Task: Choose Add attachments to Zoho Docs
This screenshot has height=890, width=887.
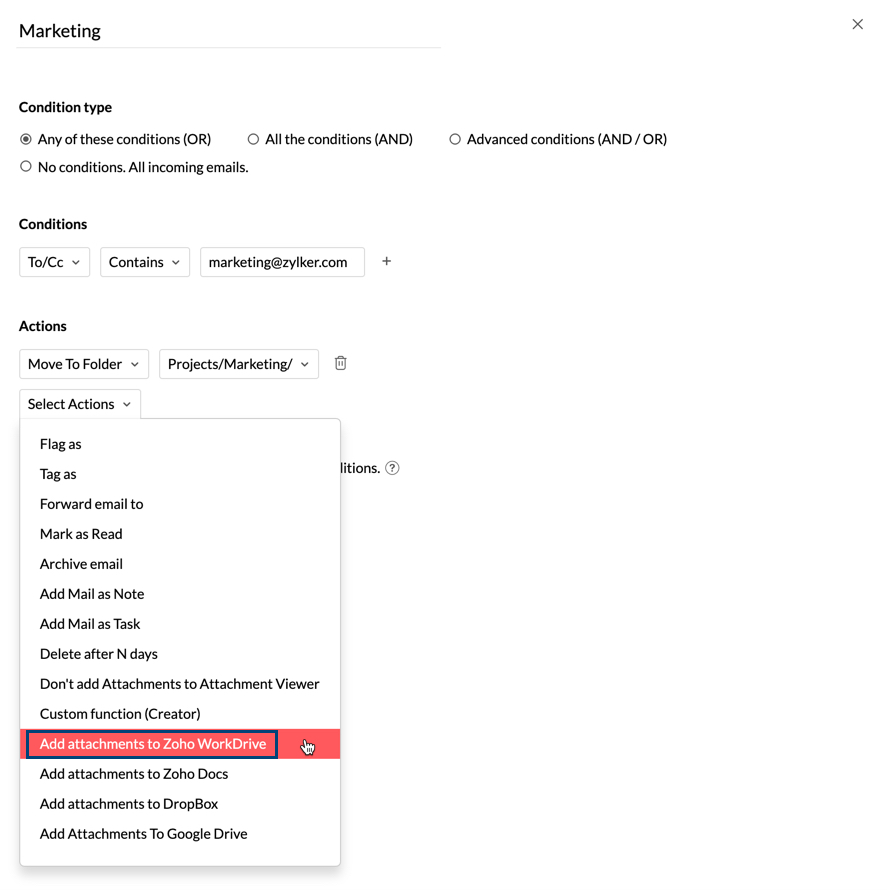Action: click(180, 774)
